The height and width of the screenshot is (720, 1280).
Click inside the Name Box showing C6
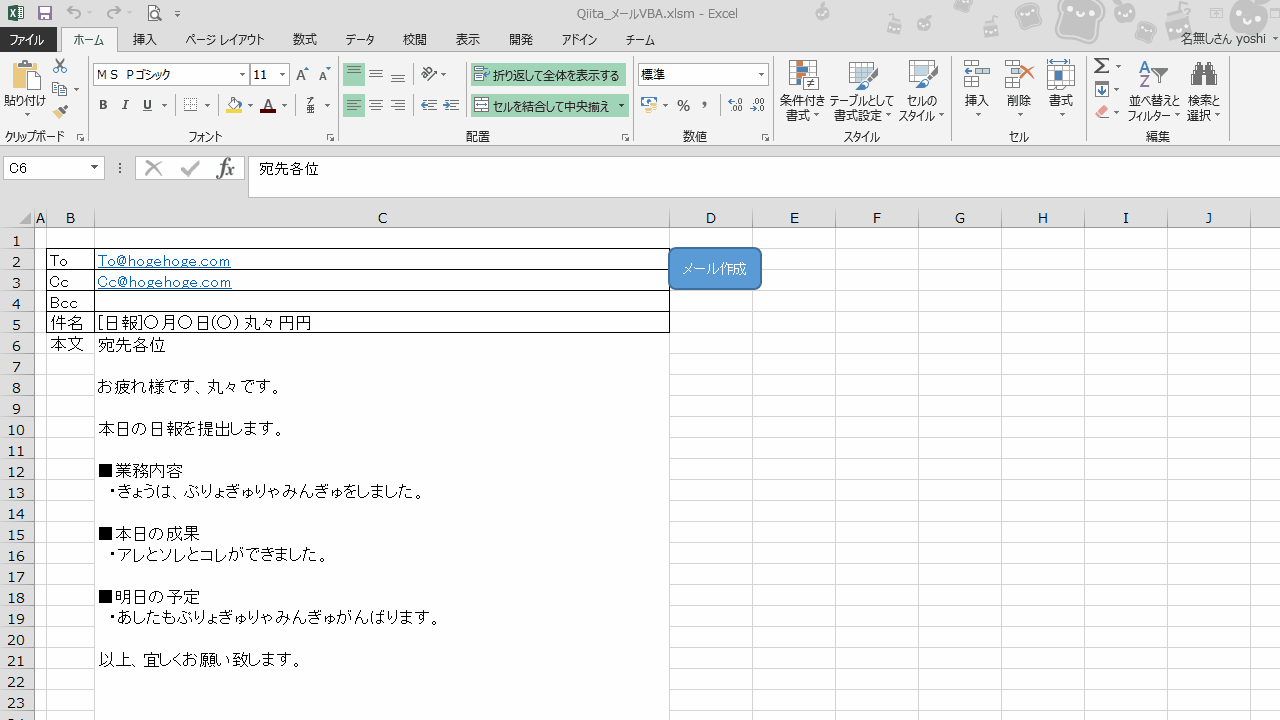pos(45,167)
